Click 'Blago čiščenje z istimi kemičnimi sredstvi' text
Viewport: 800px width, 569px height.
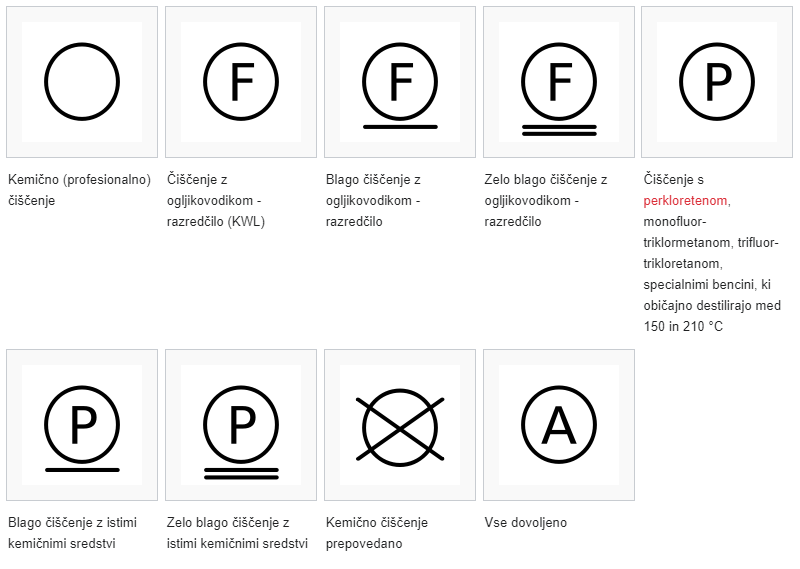[72, 533]
